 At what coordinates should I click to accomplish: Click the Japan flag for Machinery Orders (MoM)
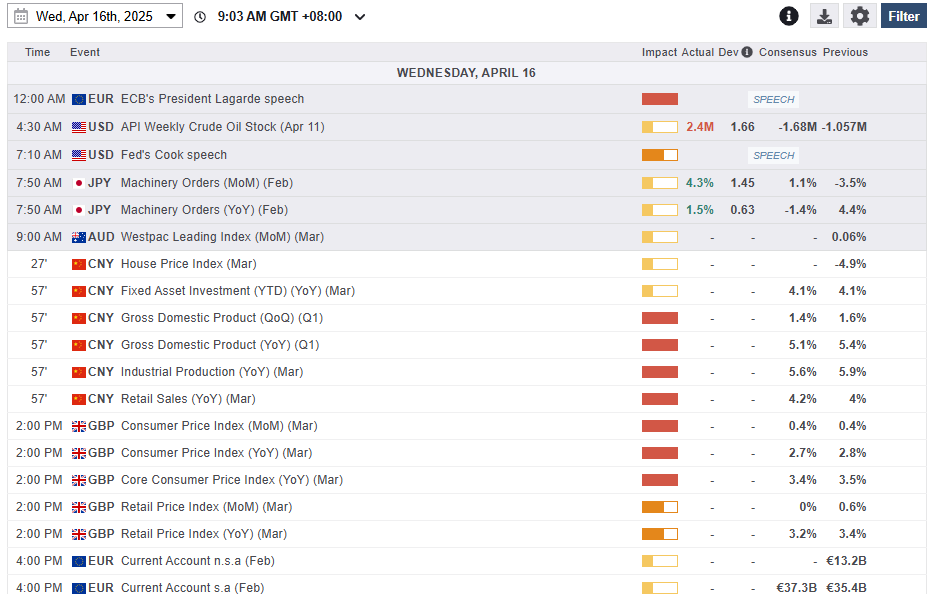pyautogui.click(x=79, y=183)
